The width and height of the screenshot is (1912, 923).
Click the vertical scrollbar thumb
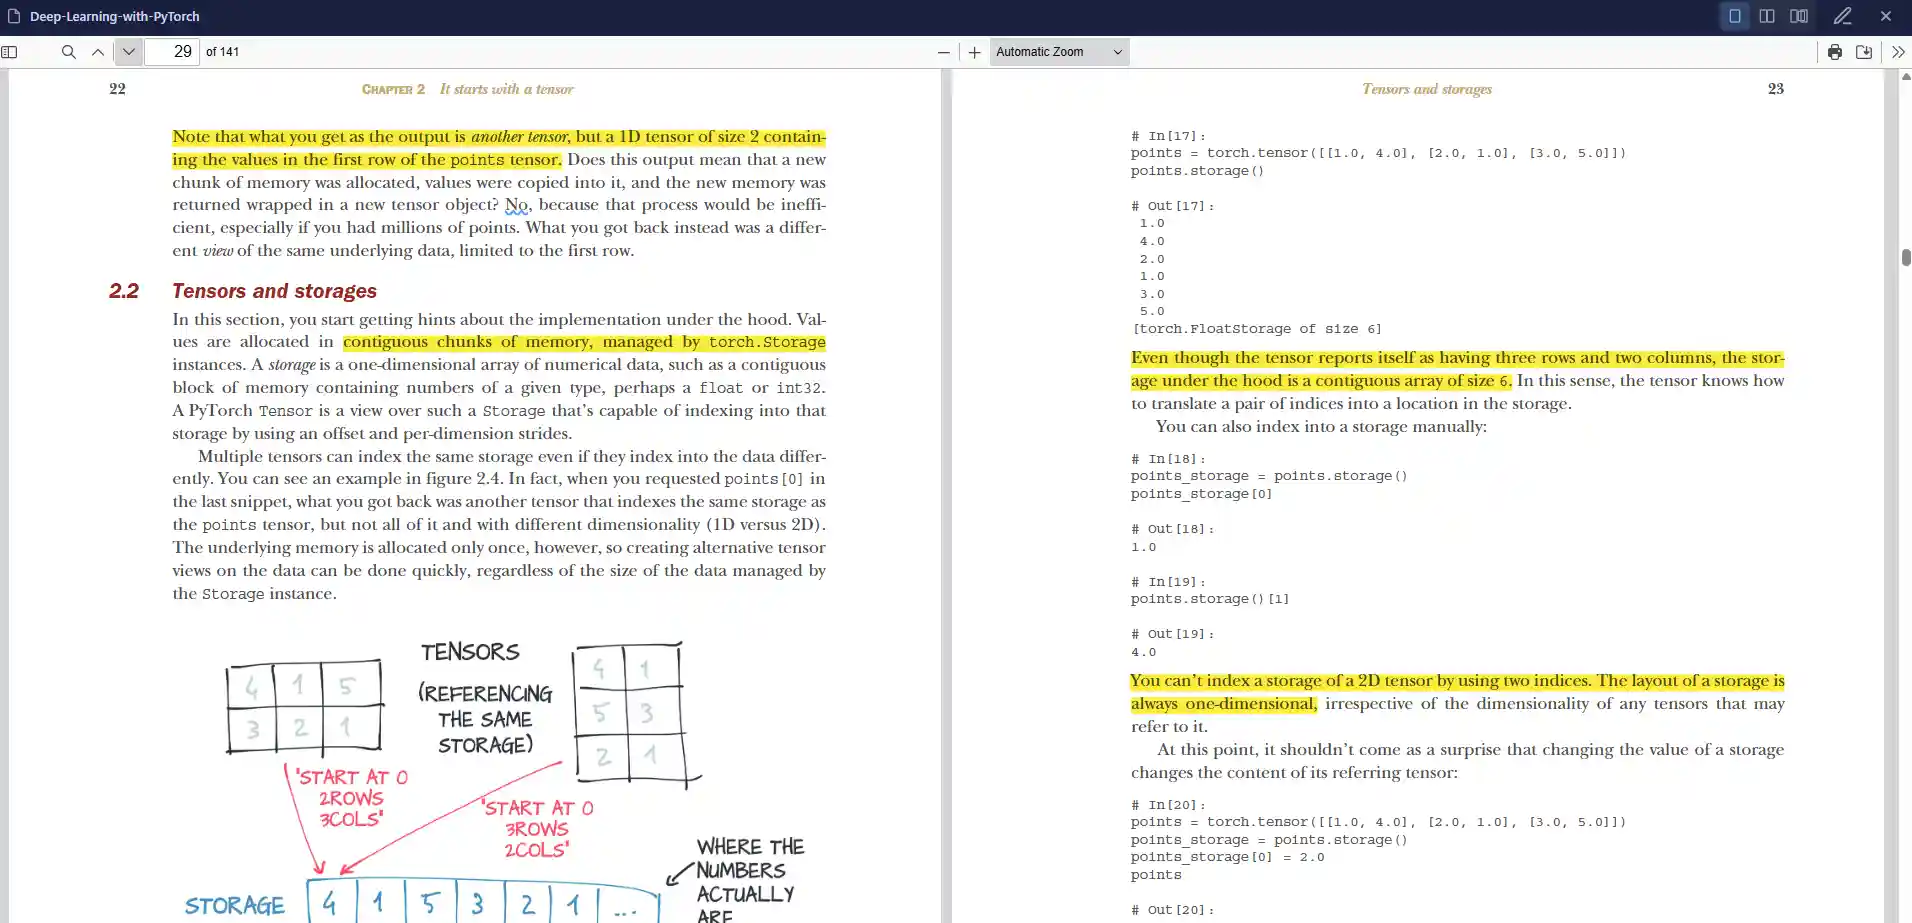click(x=1906, y=257)
